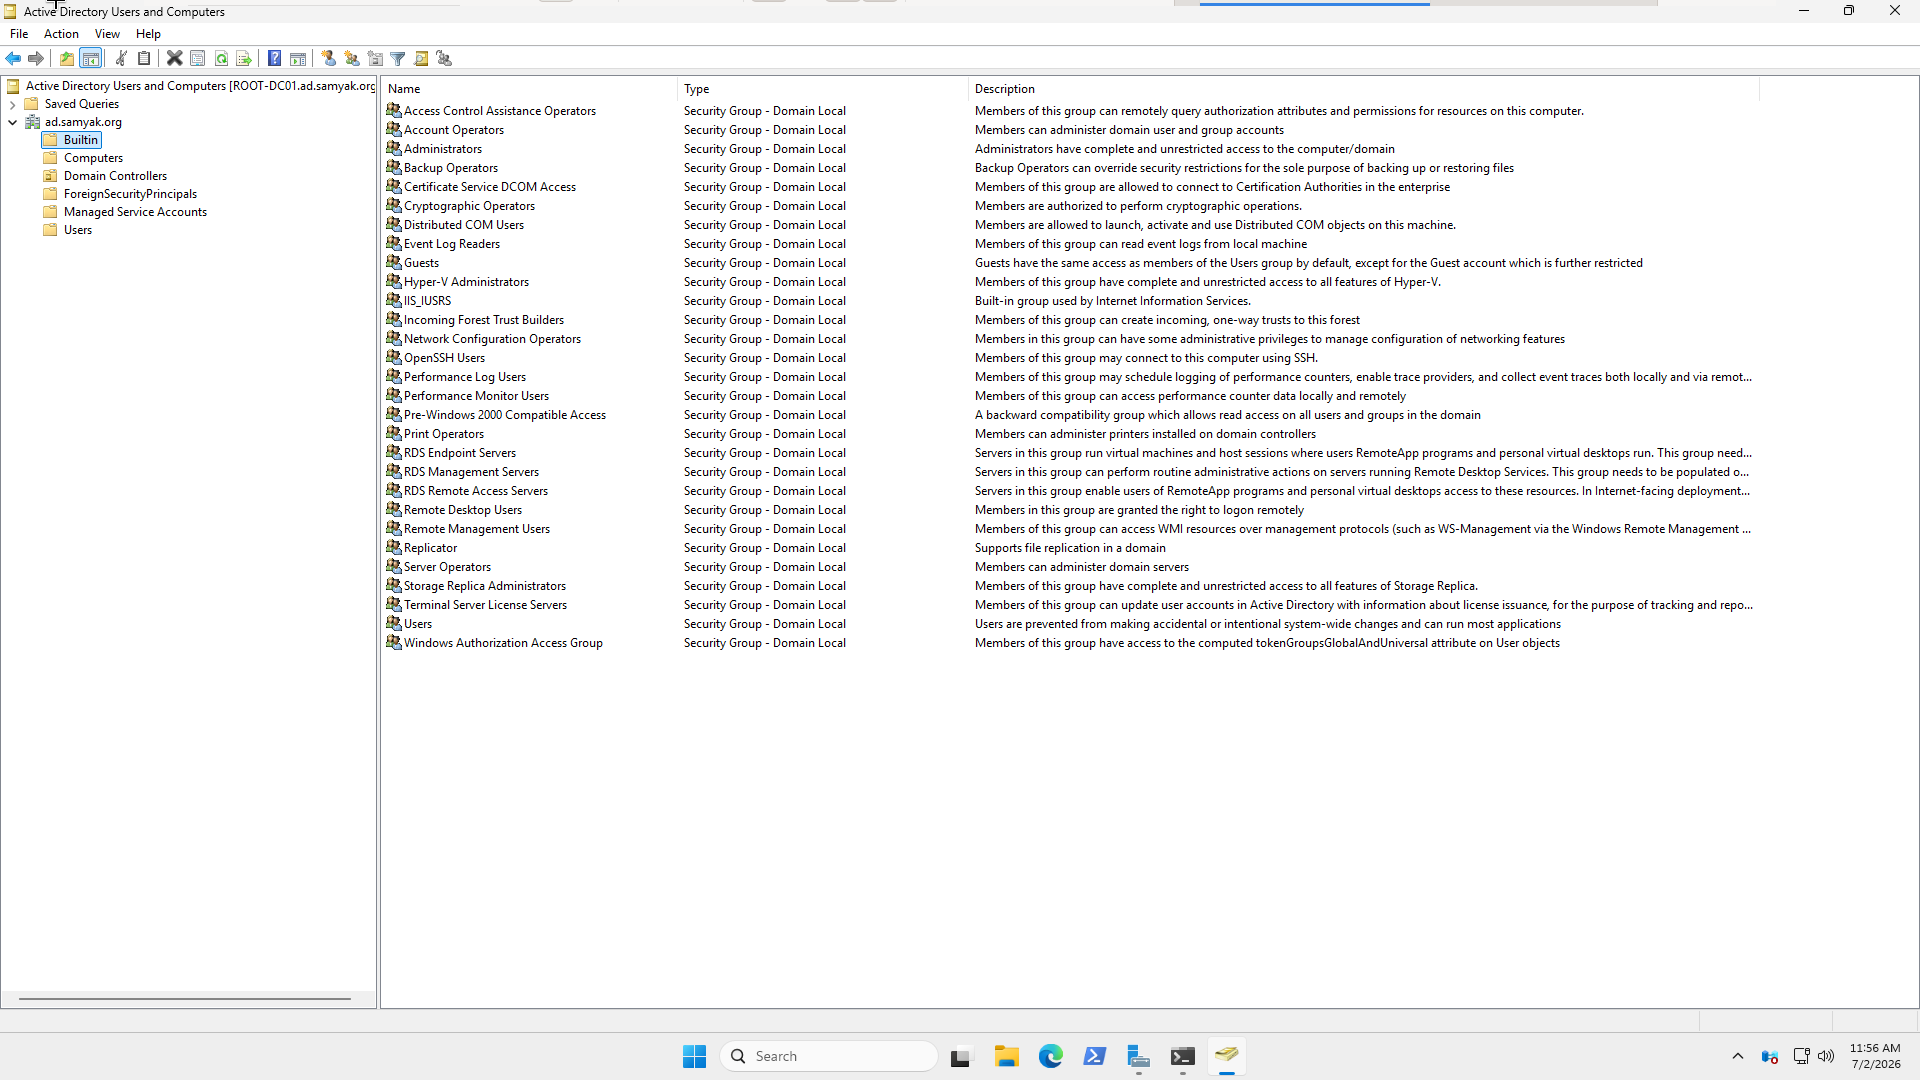Toggle Show/Hide Action Pane toolbar icon
Viewport: 1920px width, 1080px height.
[298, 58]
